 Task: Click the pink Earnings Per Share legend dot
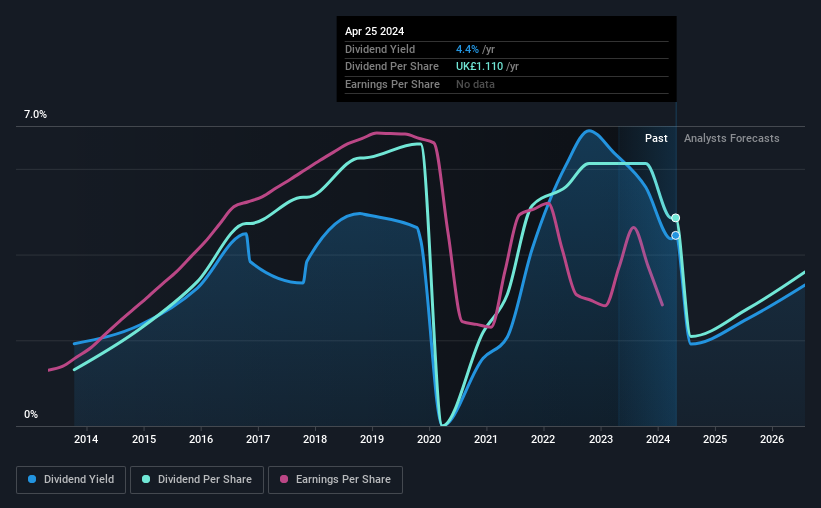click(284, 479)
